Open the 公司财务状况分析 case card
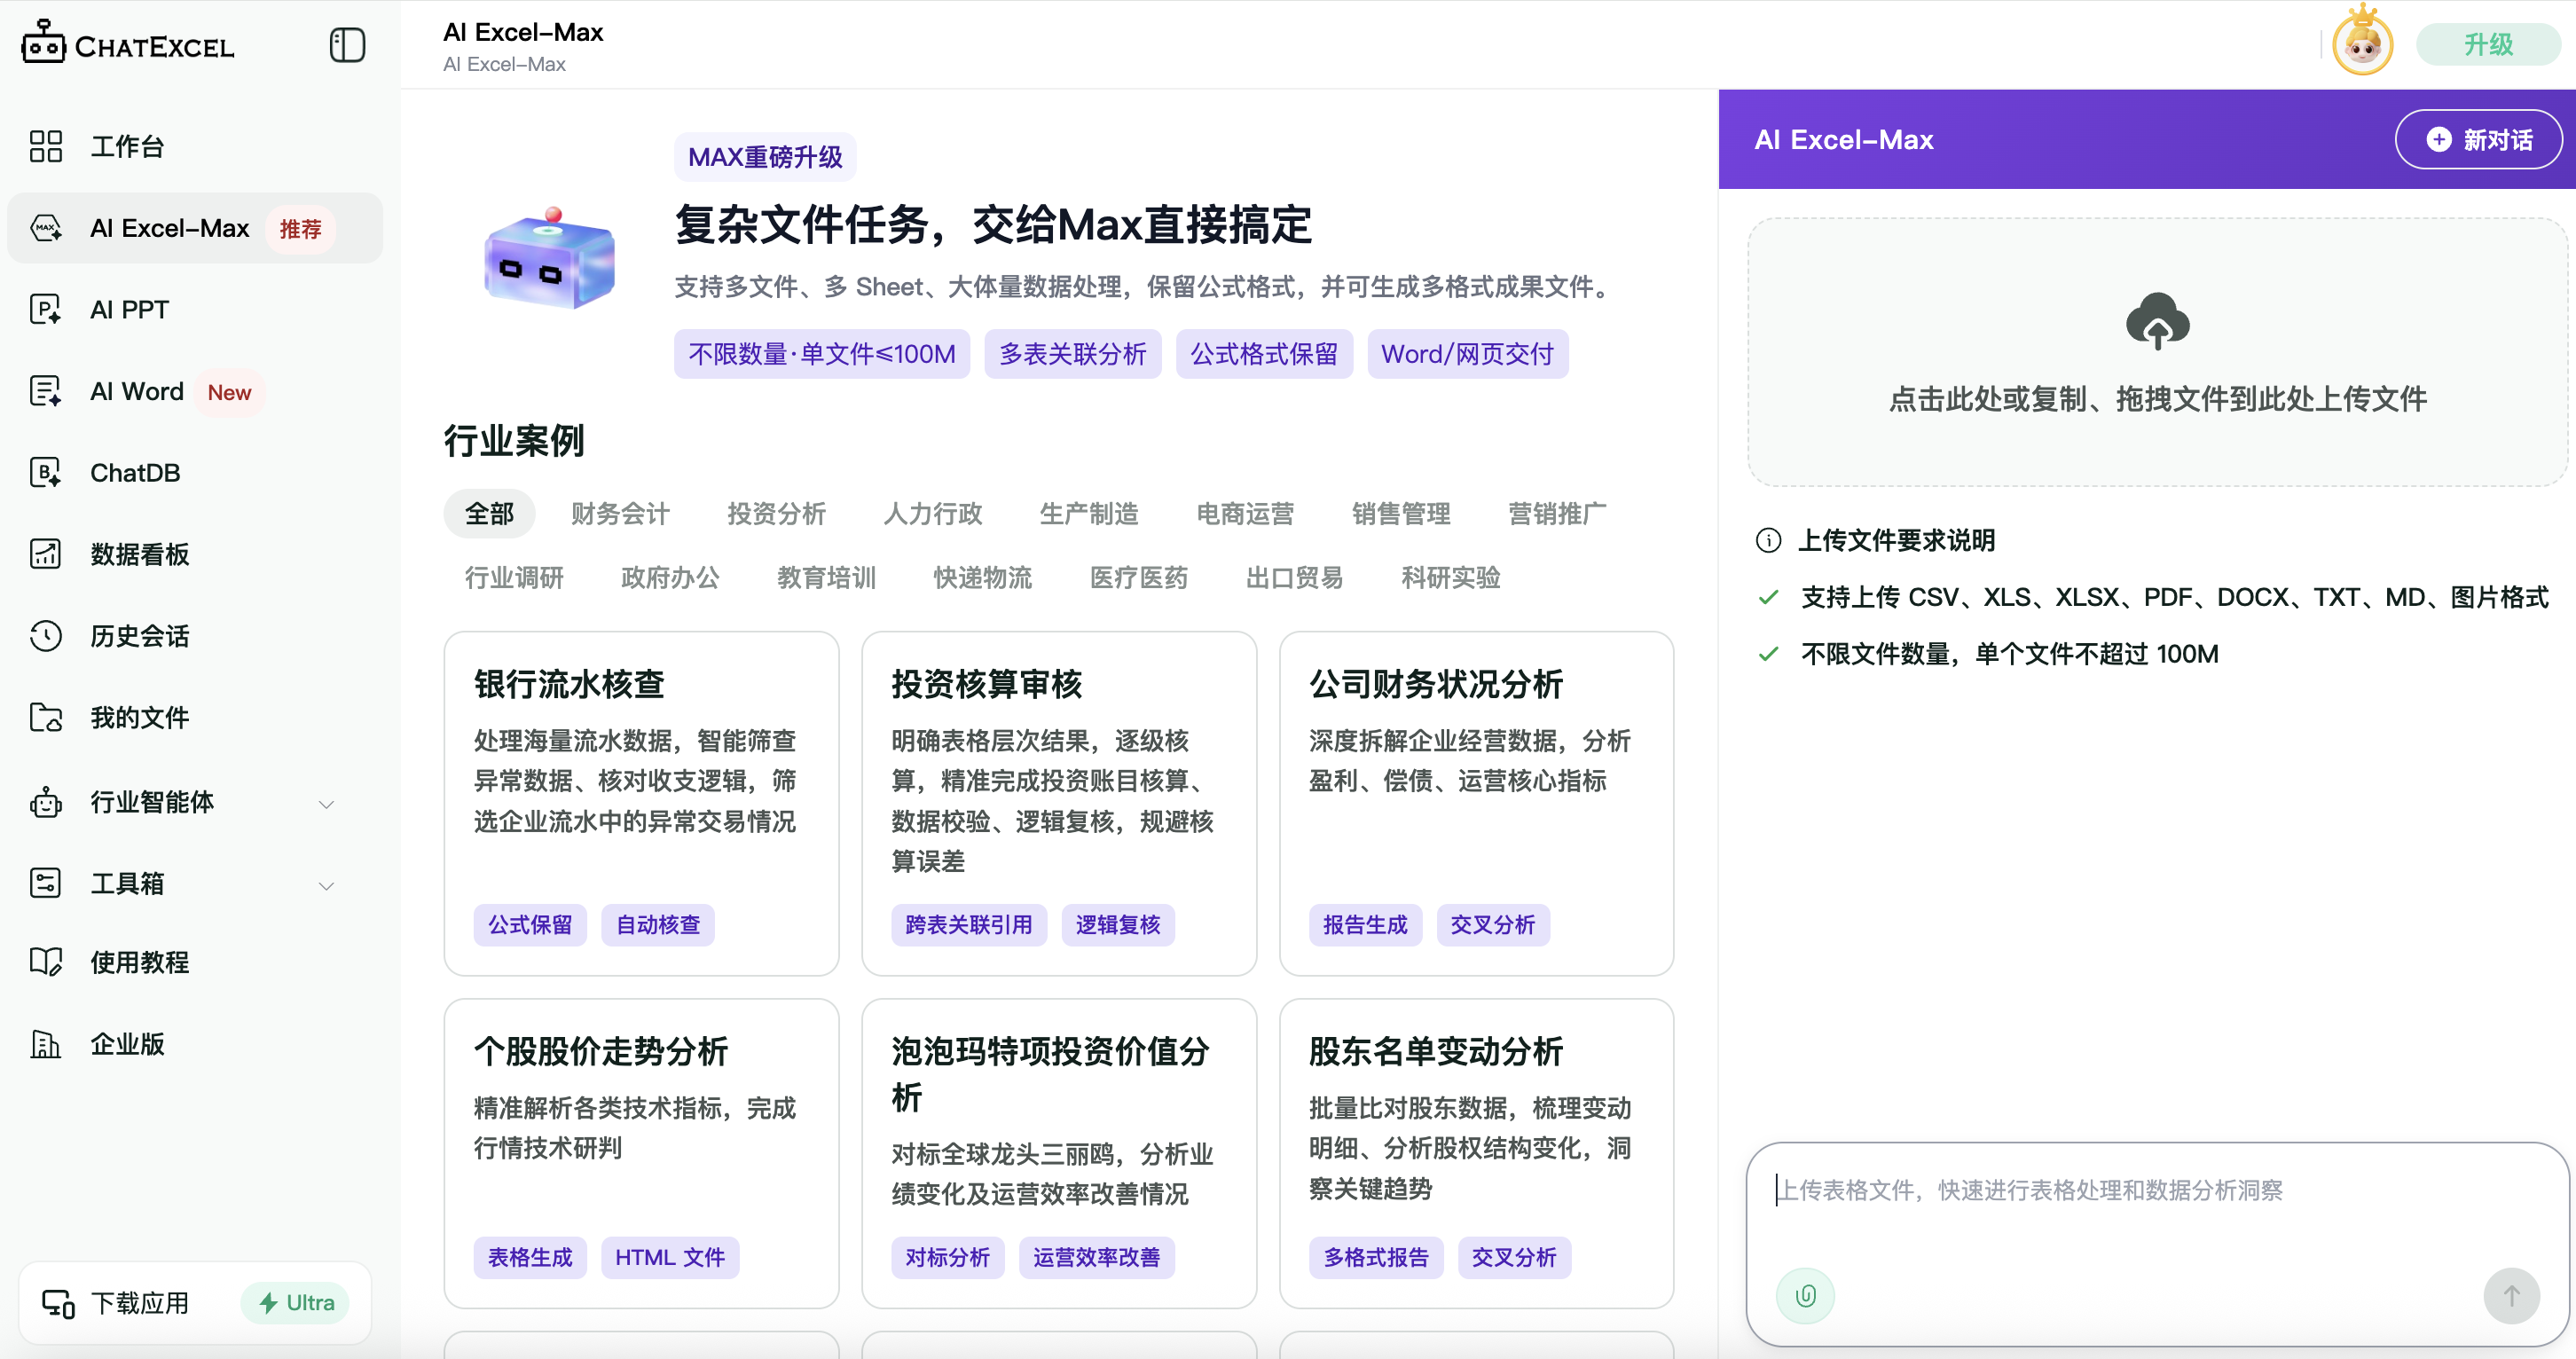The width and height of the screenshot is (2576, 1359). 1477,803
